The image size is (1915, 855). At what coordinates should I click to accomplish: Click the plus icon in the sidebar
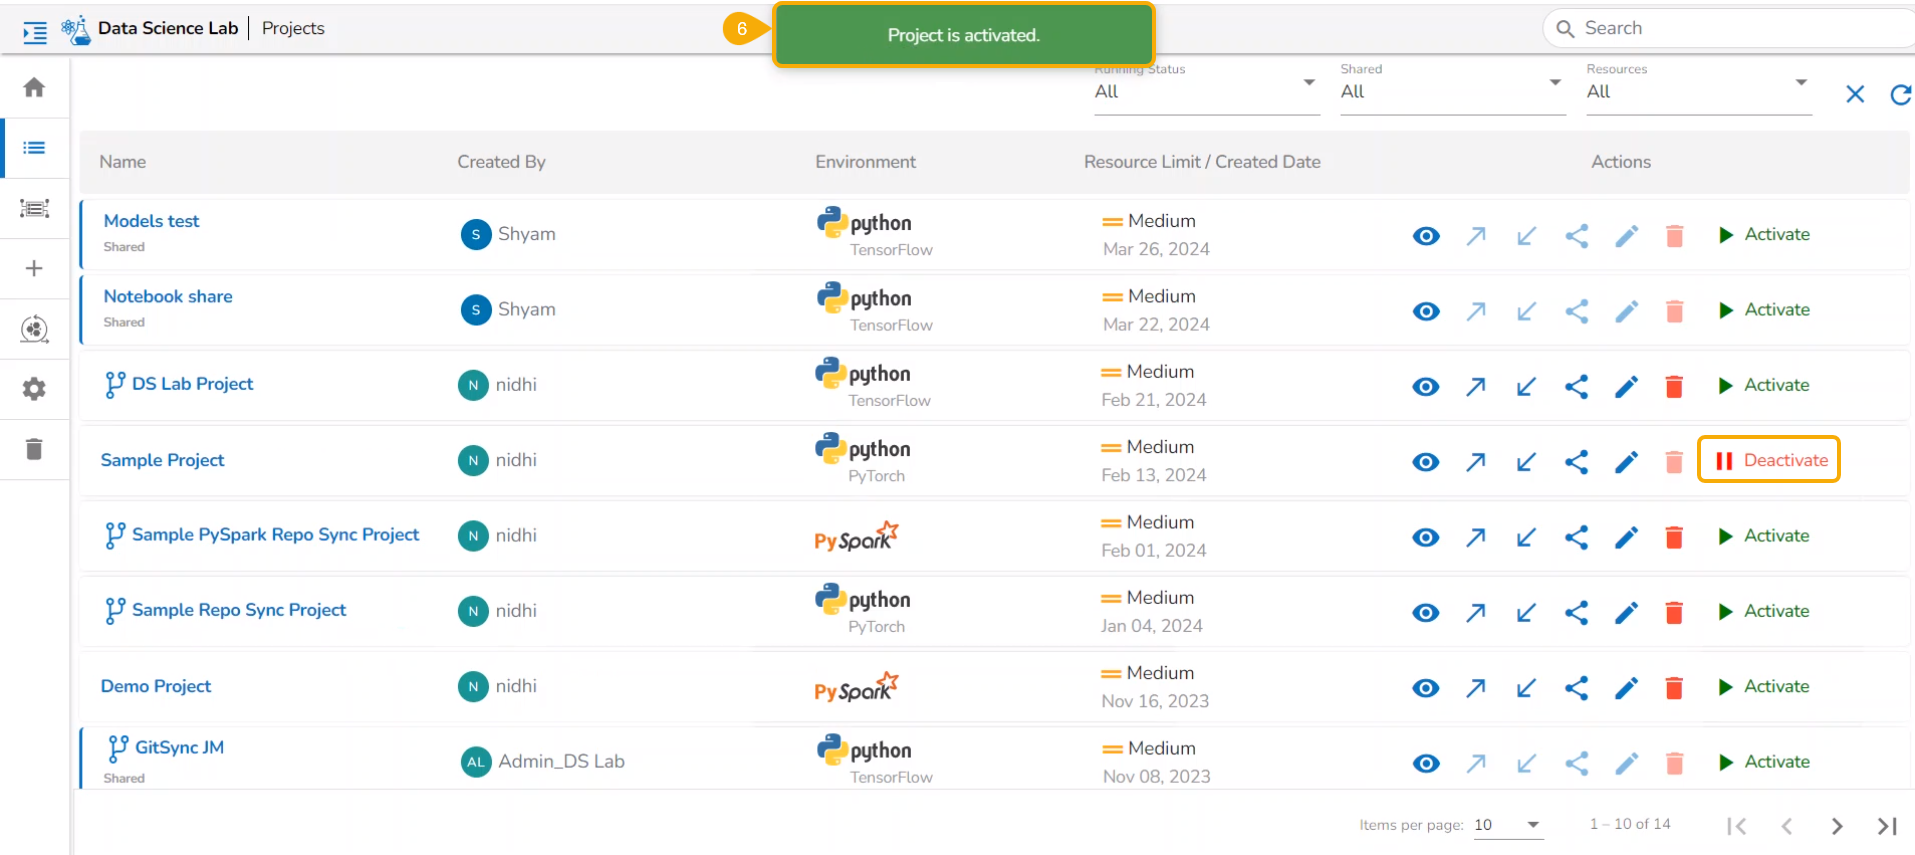click(34, 269)
